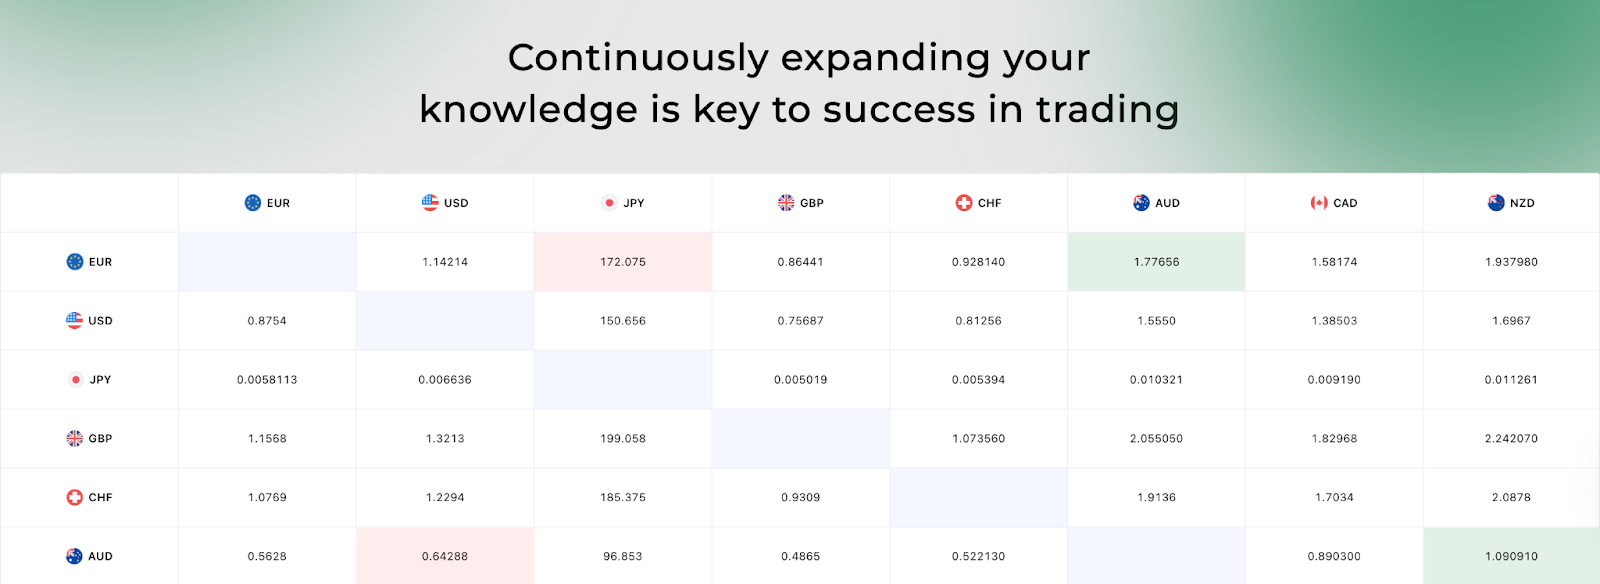This screenshot has height=584, width=1600.
Task: Select the GBP/JPY rate 199.058 cell
Action: [x=623, y=439]
